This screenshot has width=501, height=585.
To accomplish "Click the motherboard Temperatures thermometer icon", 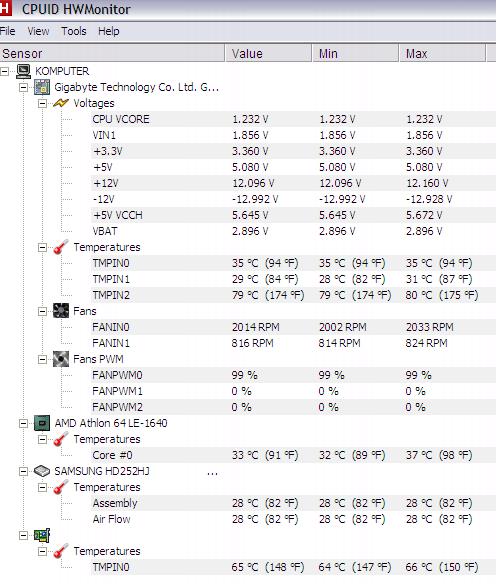I will click(x=61, y=247).
